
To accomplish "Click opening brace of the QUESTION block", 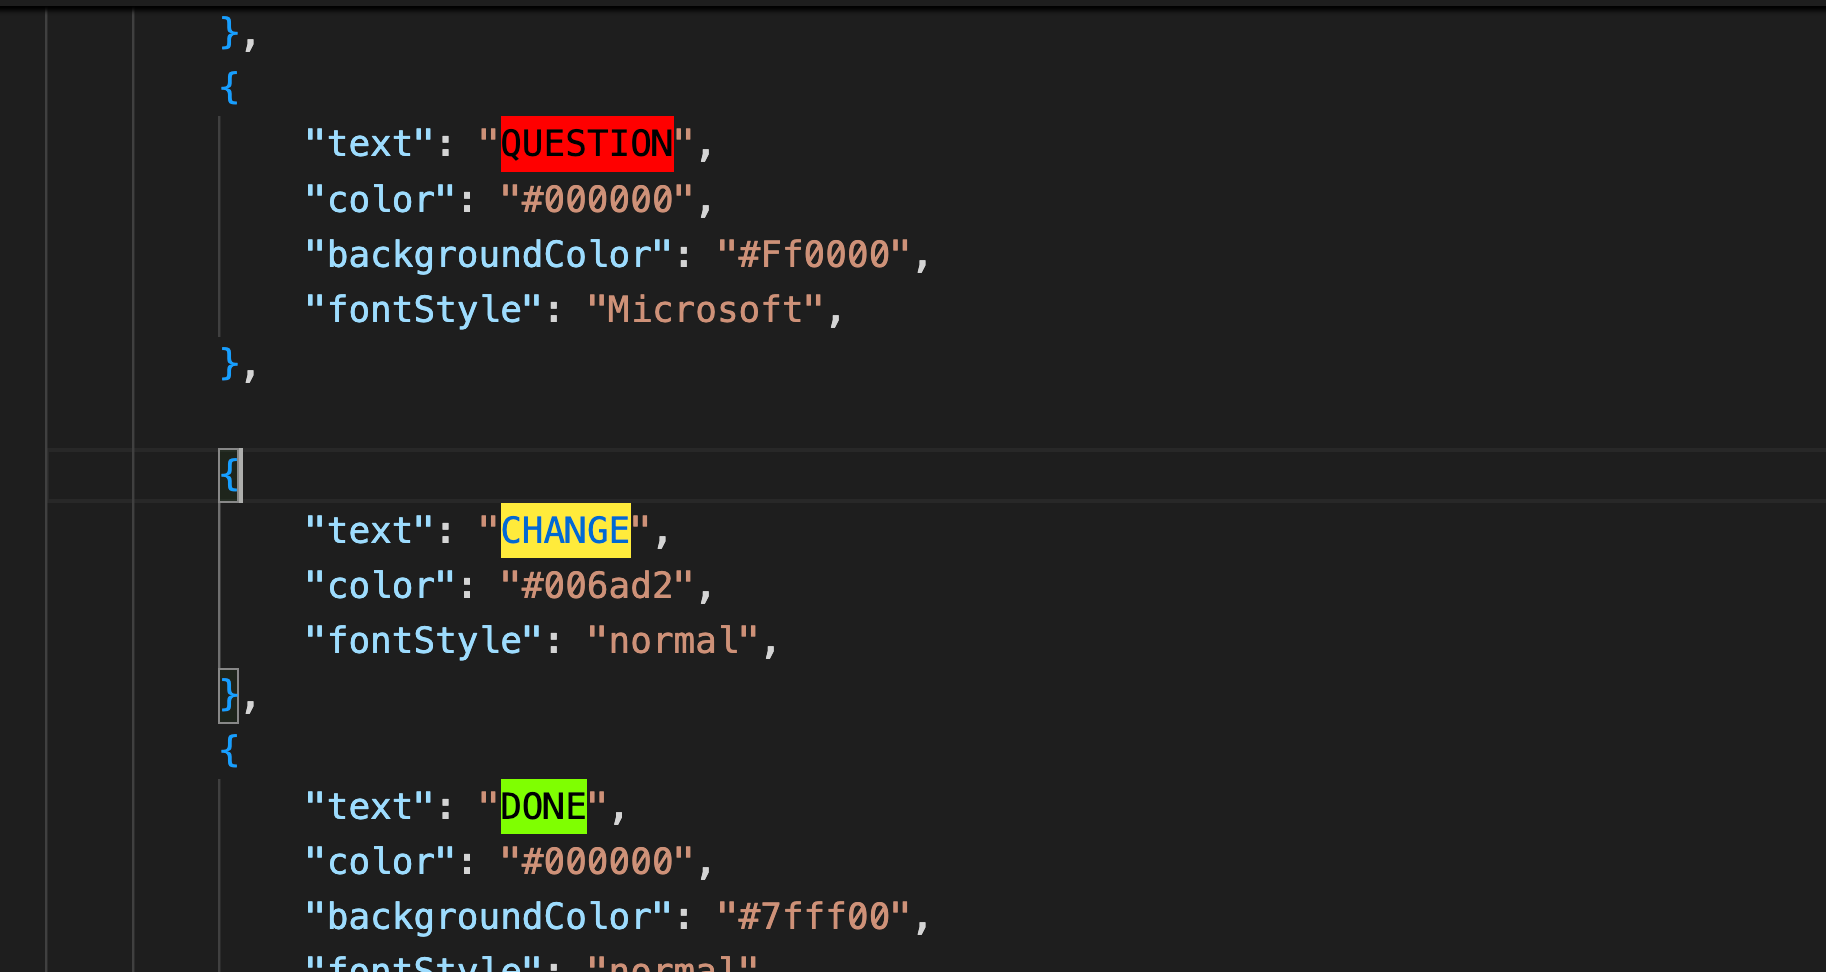I will click(230, 88).
